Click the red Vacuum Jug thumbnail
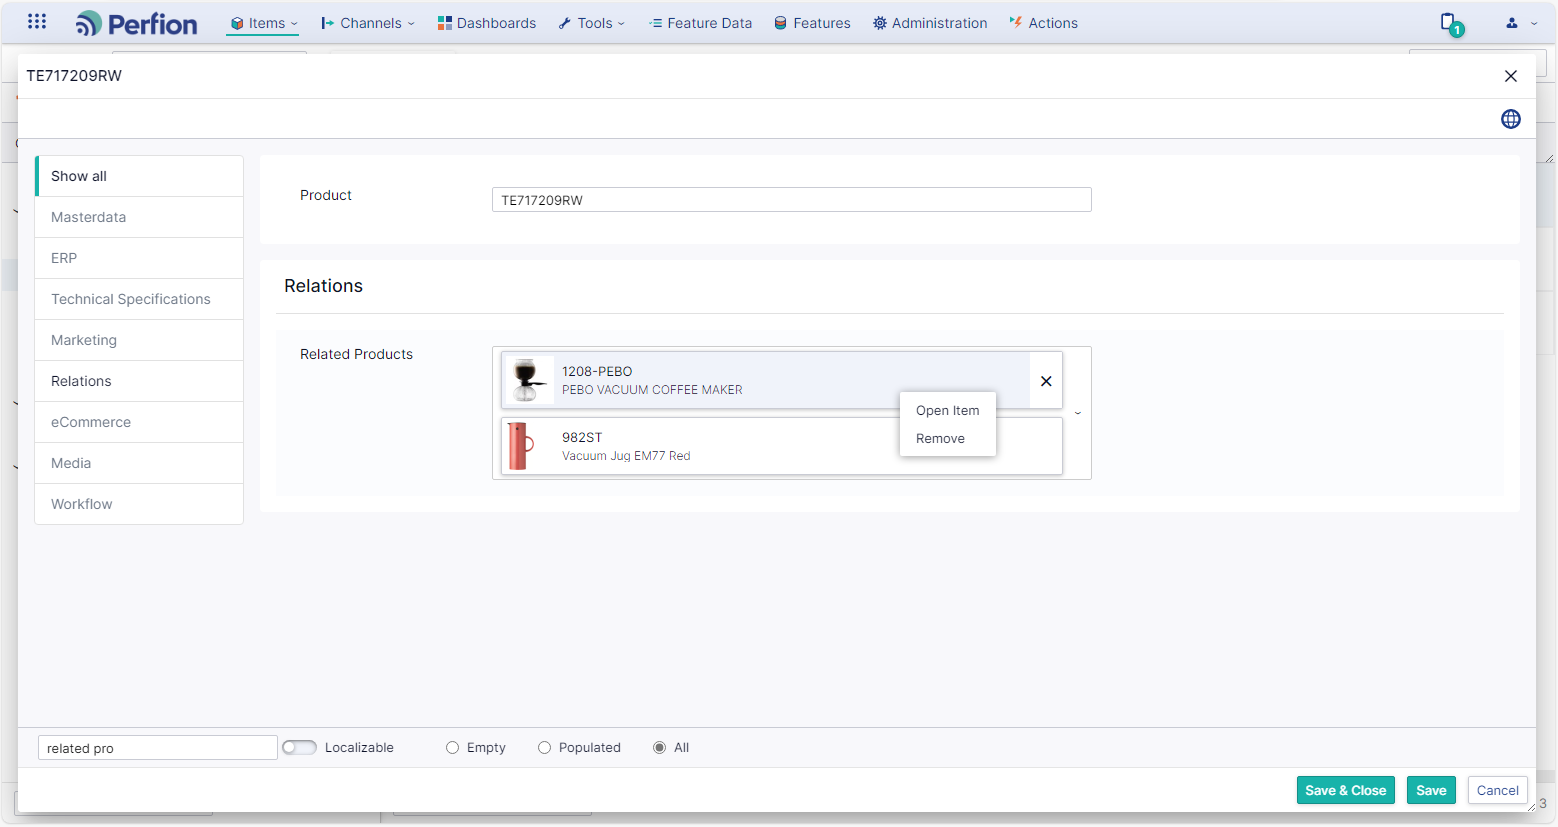The height and width of the screenshot is (827, 1558). click(520, 446)
